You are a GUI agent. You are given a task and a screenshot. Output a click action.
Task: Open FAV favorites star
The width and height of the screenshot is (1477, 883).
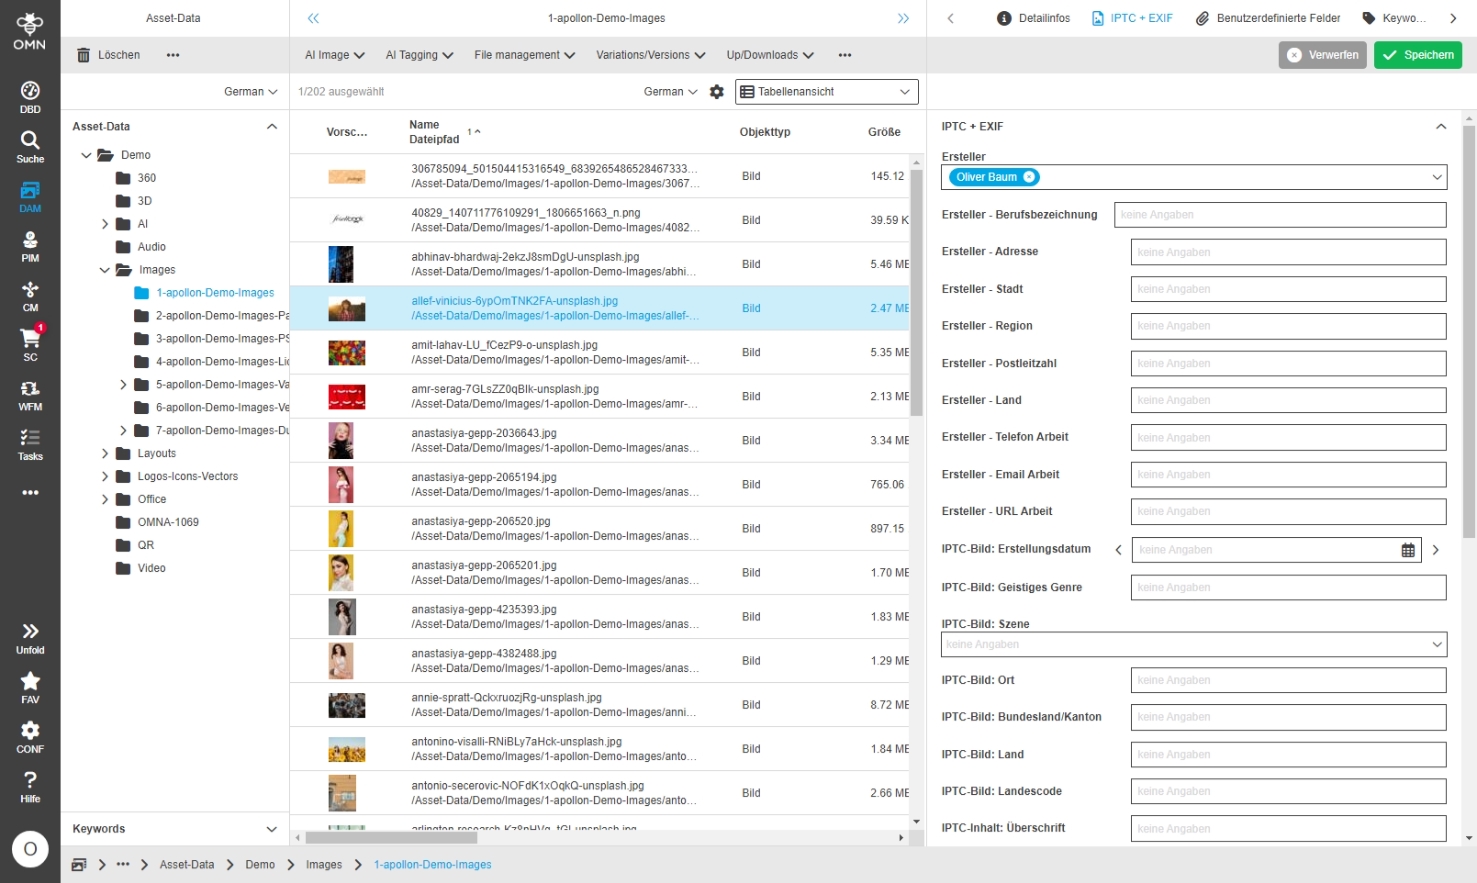[30, 686]
